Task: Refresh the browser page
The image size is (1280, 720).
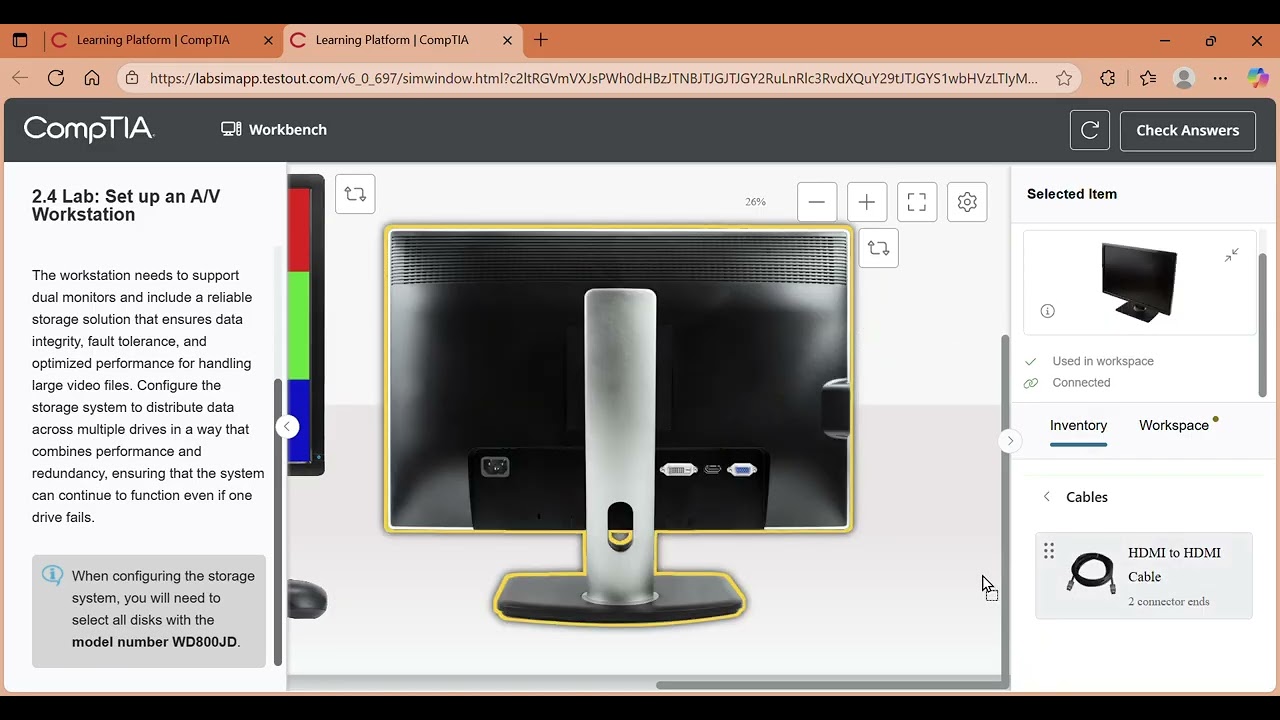Action: pos(56,78)
